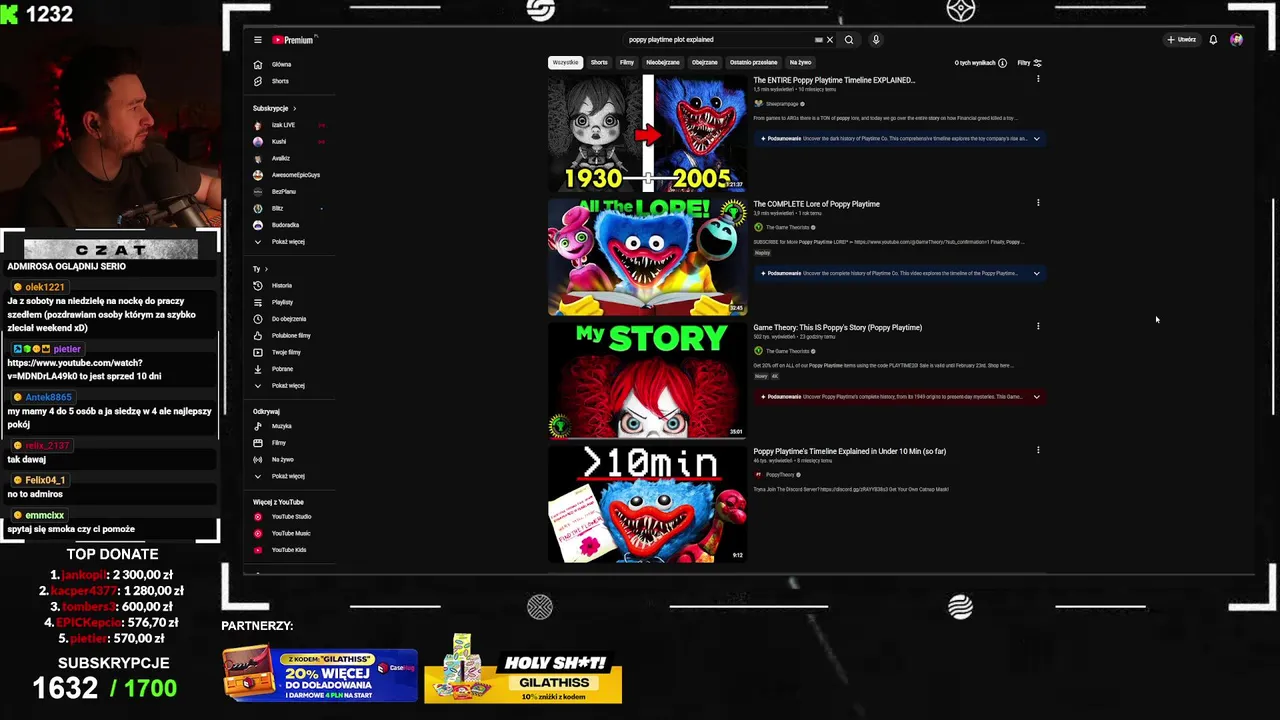Open Playlisty in the sidebar

coord(274,302)
